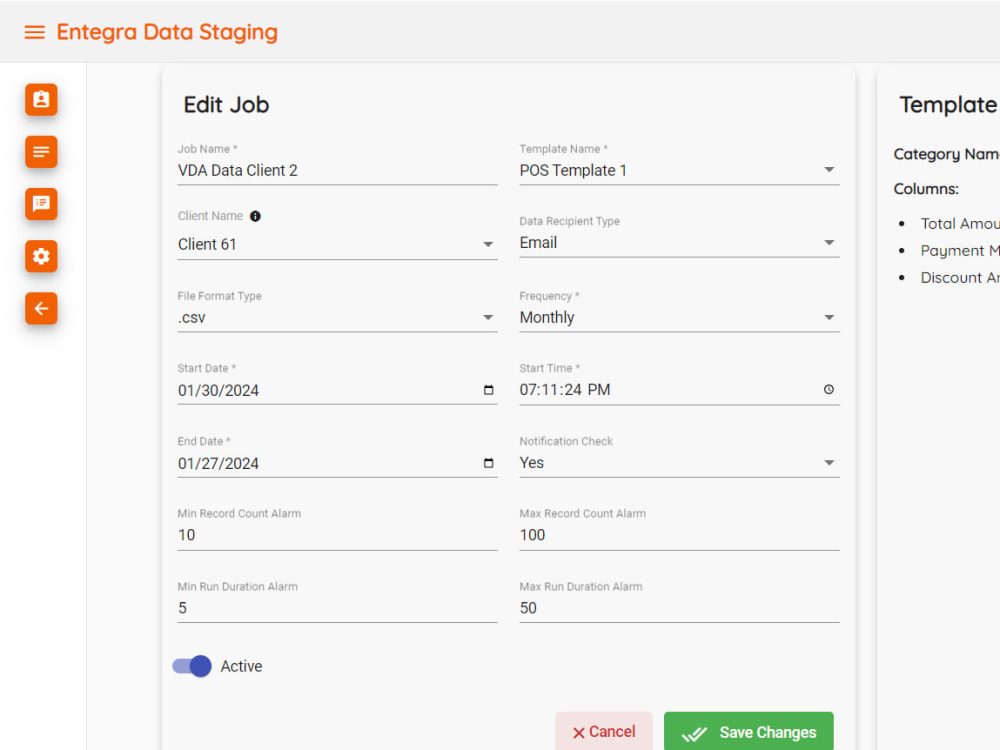The width and height of the screenshot is (1000, 750).
Task: Click the Max Run Duration Alarm field
Action: (679, 608)
